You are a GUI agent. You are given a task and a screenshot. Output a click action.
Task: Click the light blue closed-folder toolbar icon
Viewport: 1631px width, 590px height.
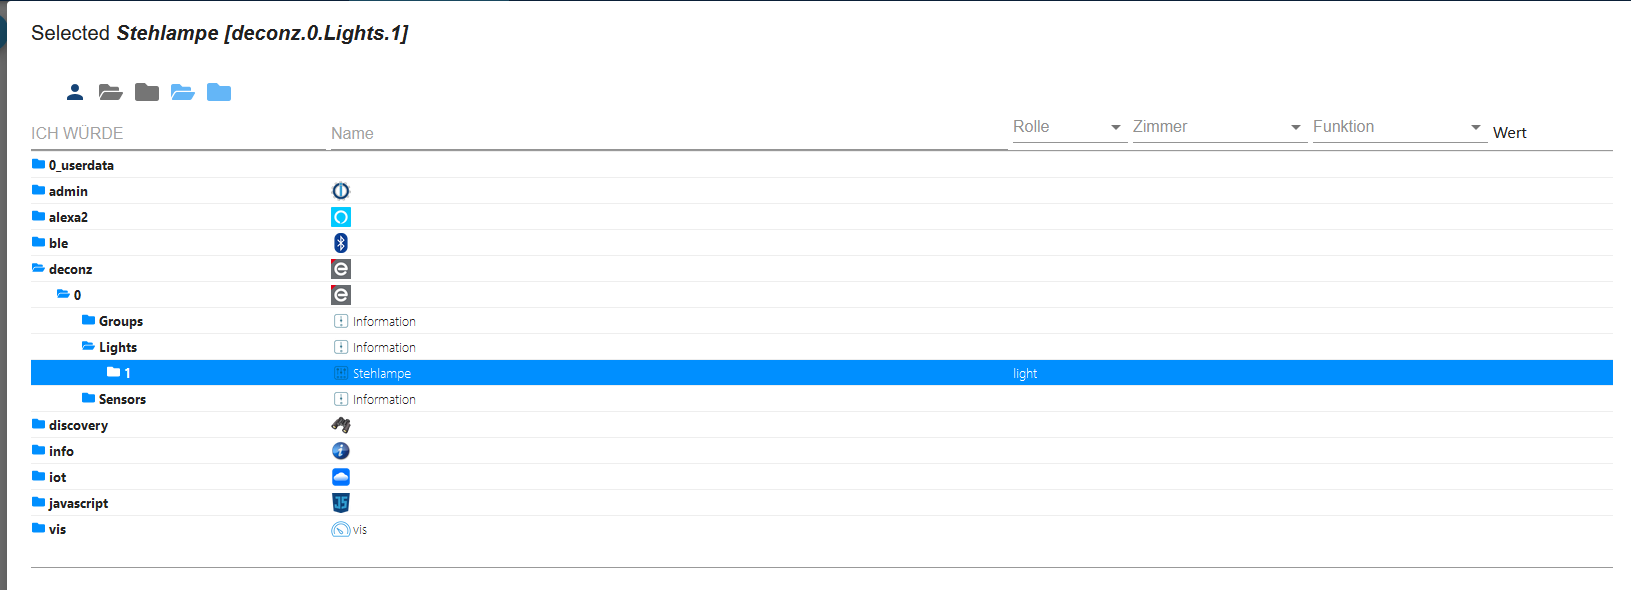tap(219, 92)
